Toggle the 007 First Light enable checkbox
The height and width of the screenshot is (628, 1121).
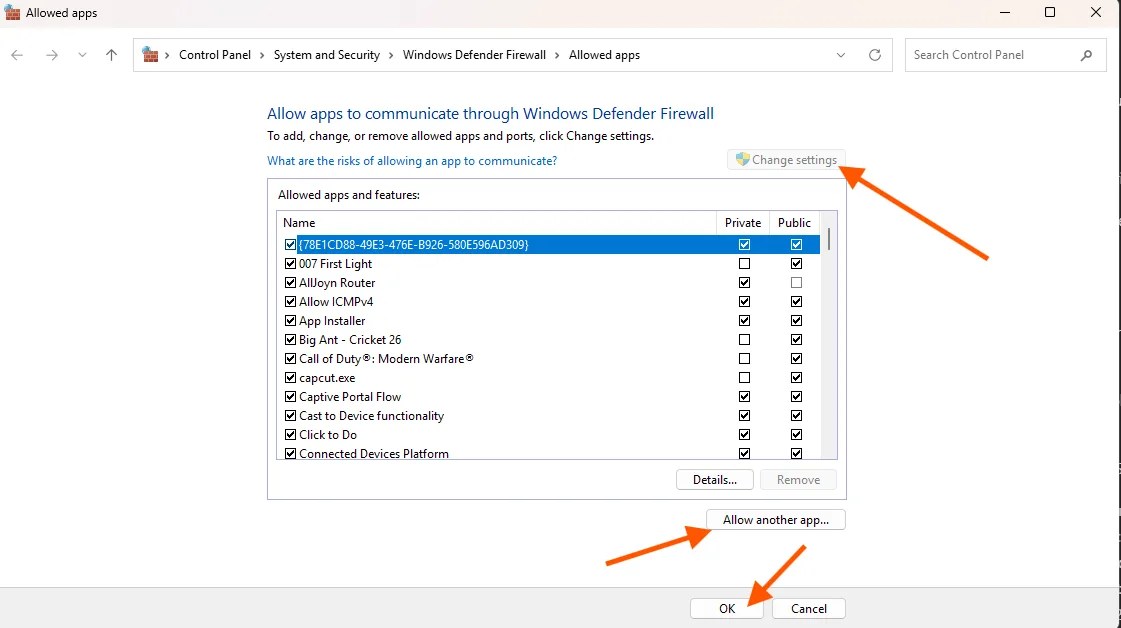(290, 263)
